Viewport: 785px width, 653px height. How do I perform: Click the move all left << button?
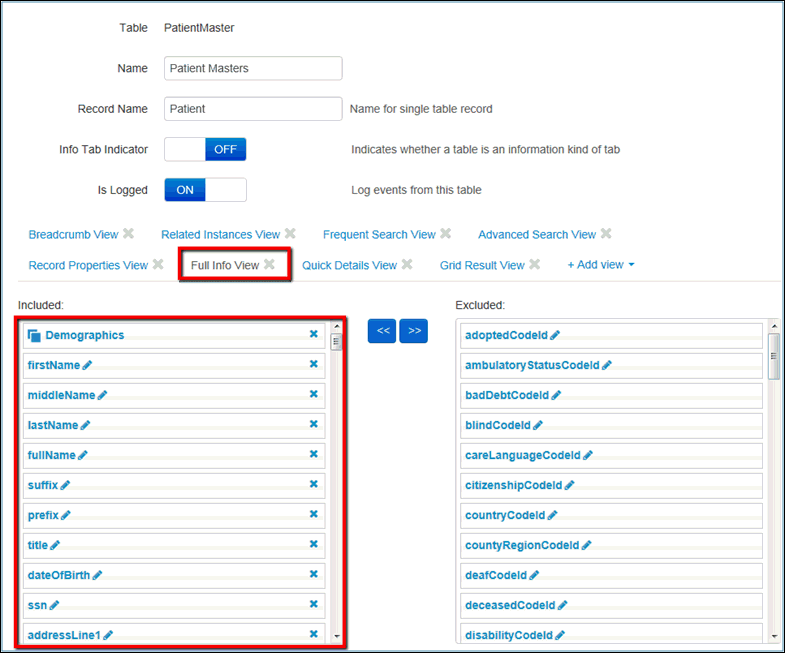click(381, 331)
